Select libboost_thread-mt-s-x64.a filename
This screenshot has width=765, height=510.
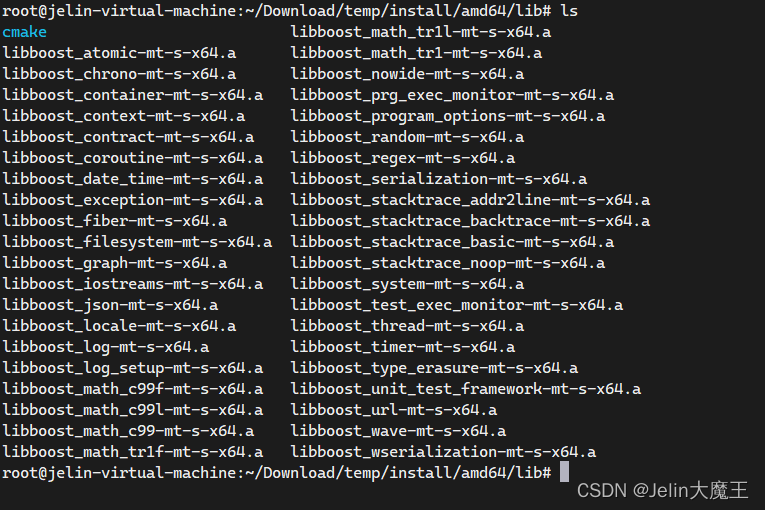click(407, 326)
